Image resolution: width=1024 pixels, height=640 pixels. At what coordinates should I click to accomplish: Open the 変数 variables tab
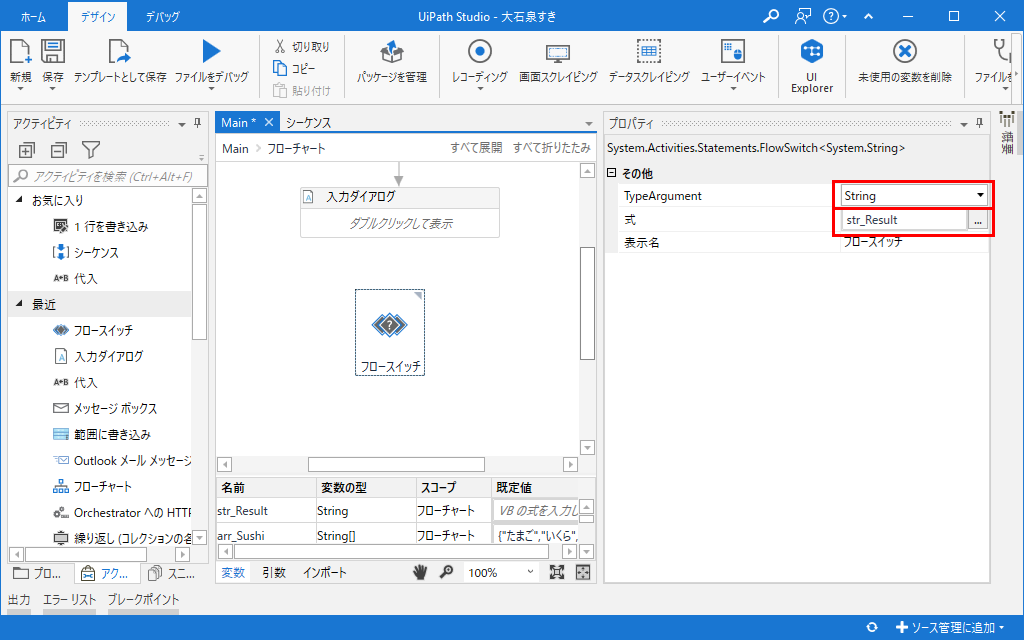pyautogui.click(x=232, y=573)
